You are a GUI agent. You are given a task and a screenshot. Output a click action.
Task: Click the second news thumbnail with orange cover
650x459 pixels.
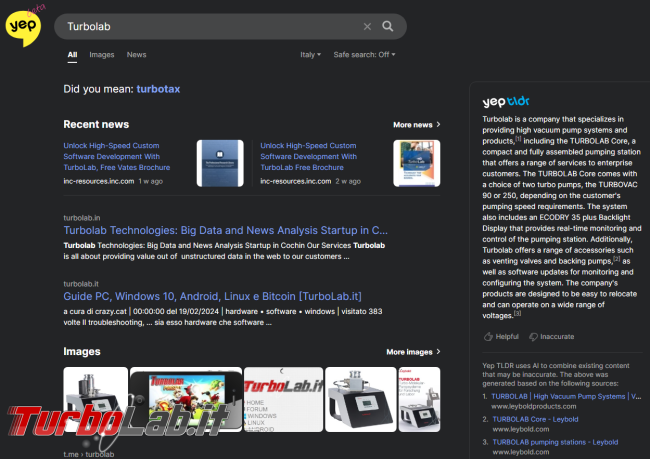(417, 163)
